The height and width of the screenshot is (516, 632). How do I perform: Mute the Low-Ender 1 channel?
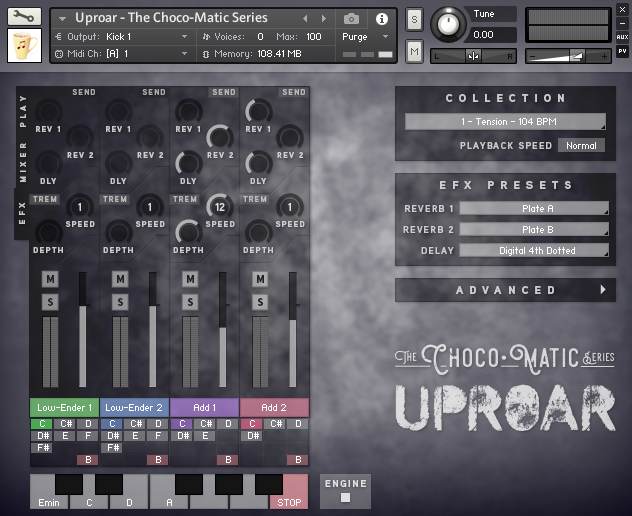click(x=50, y=279)
